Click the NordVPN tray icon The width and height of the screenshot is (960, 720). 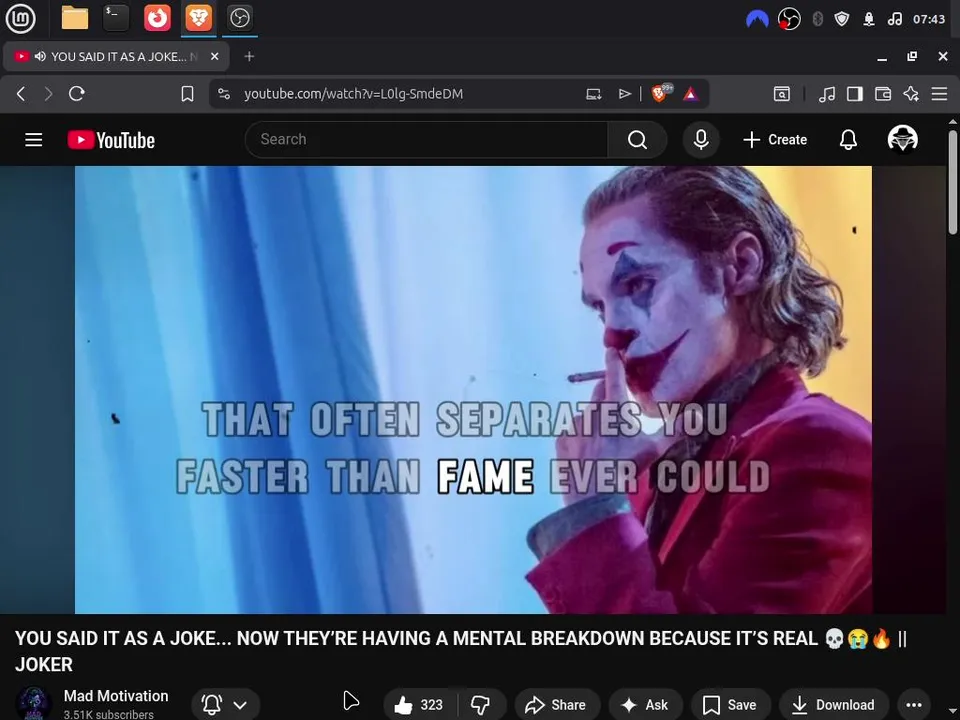point(757,20)
